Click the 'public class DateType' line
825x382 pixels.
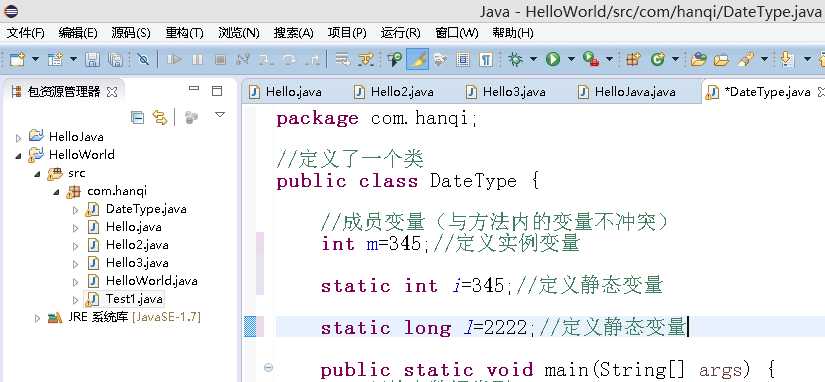tap(408, 182)
